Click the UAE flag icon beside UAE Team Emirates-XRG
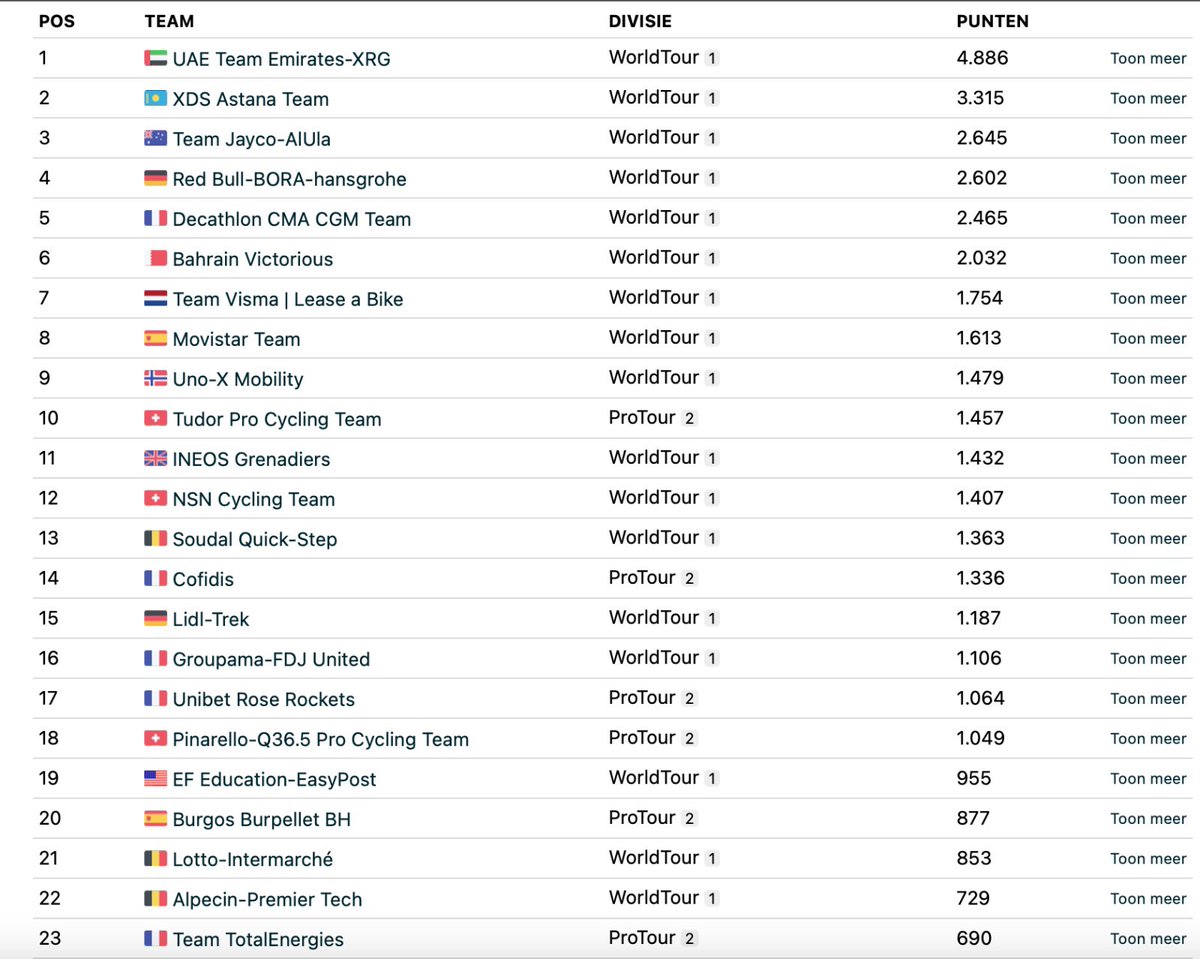The height and width of the screenshot is (959, 1200). click(155, 58)
